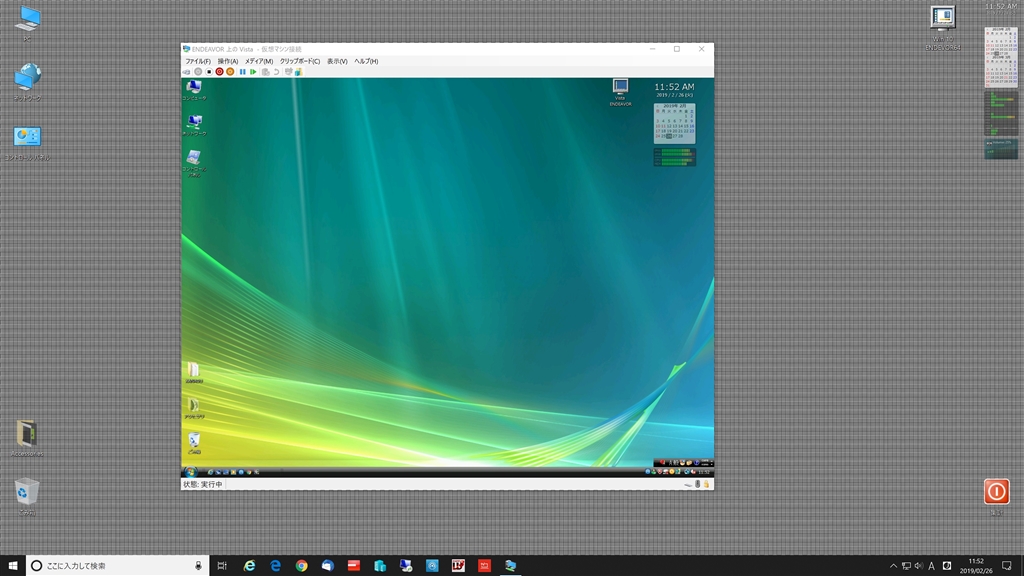Open the ヘルプ(H) menu

click(366, 61)
